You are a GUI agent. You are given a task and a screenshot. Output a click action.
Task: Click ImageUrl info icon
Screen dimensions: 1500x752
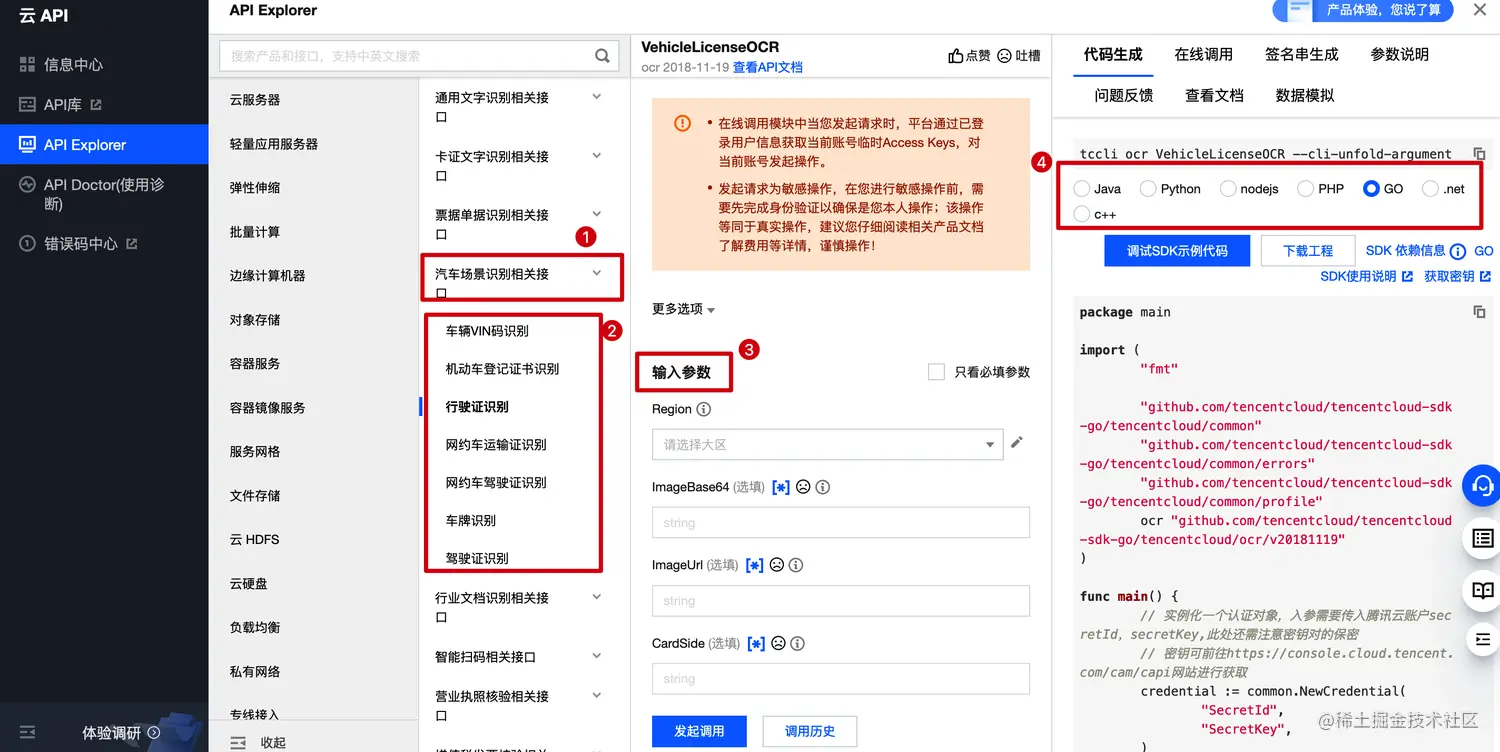pos(796,565)
